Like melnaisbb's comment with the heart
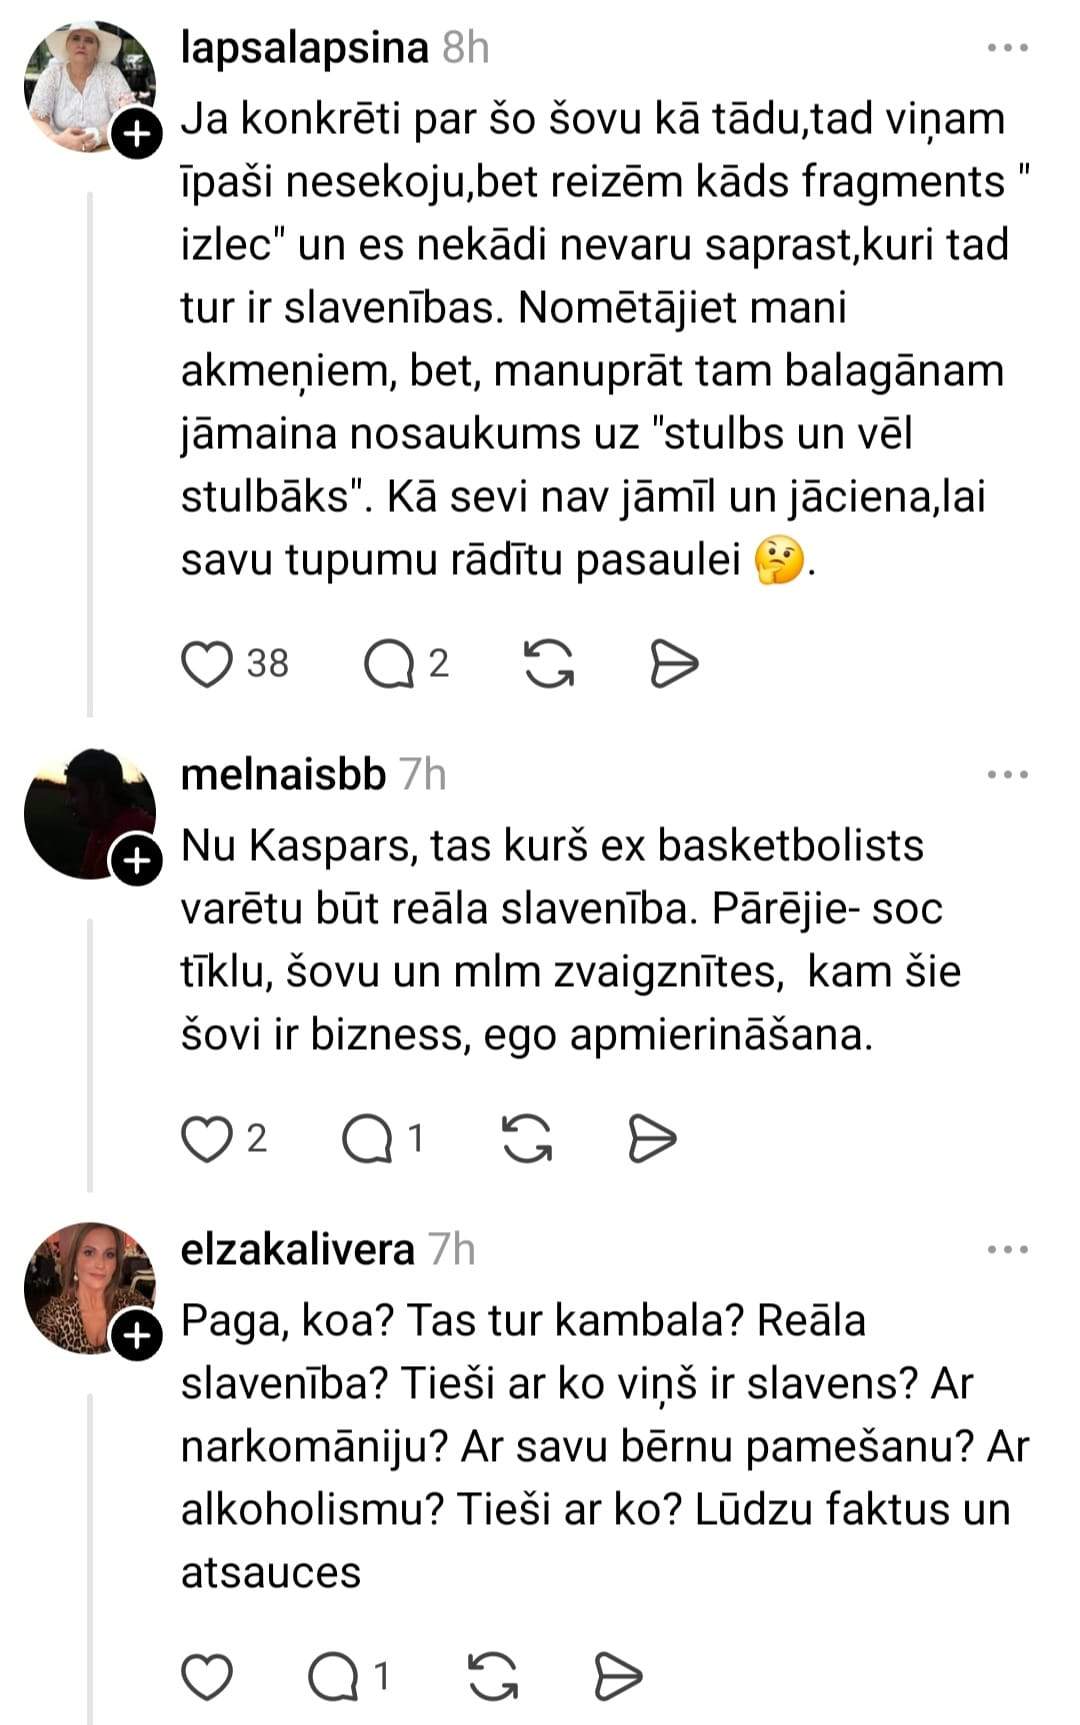Viewport: 1080px width, 1725px height. [x=206, y=1139]
